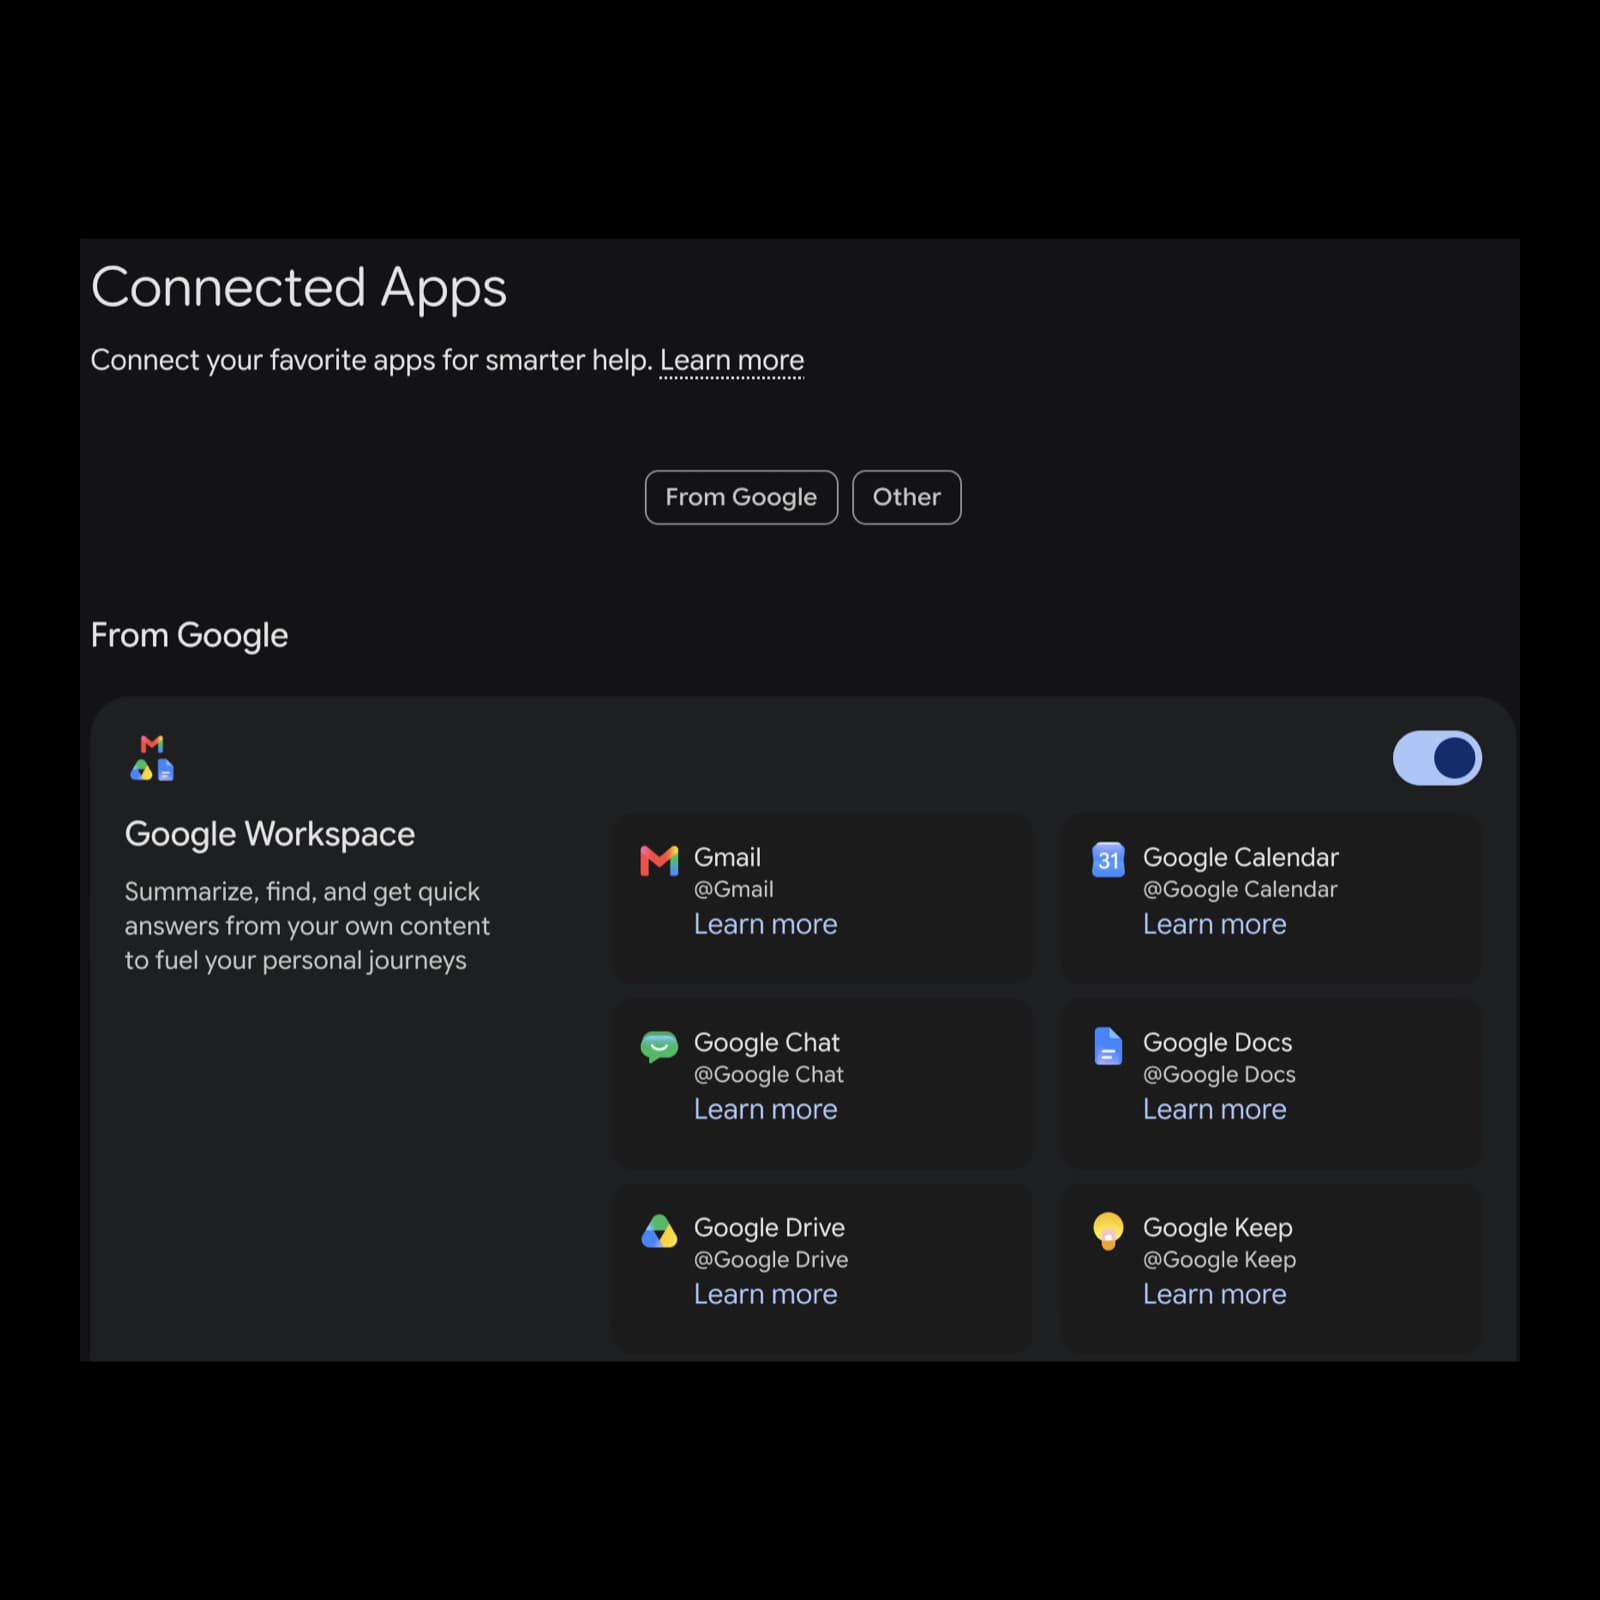Turn off the Google Workspace toggle
Image resolution: width=1600 pixels, height=1600 pixels.
(x=1437, y=758)
